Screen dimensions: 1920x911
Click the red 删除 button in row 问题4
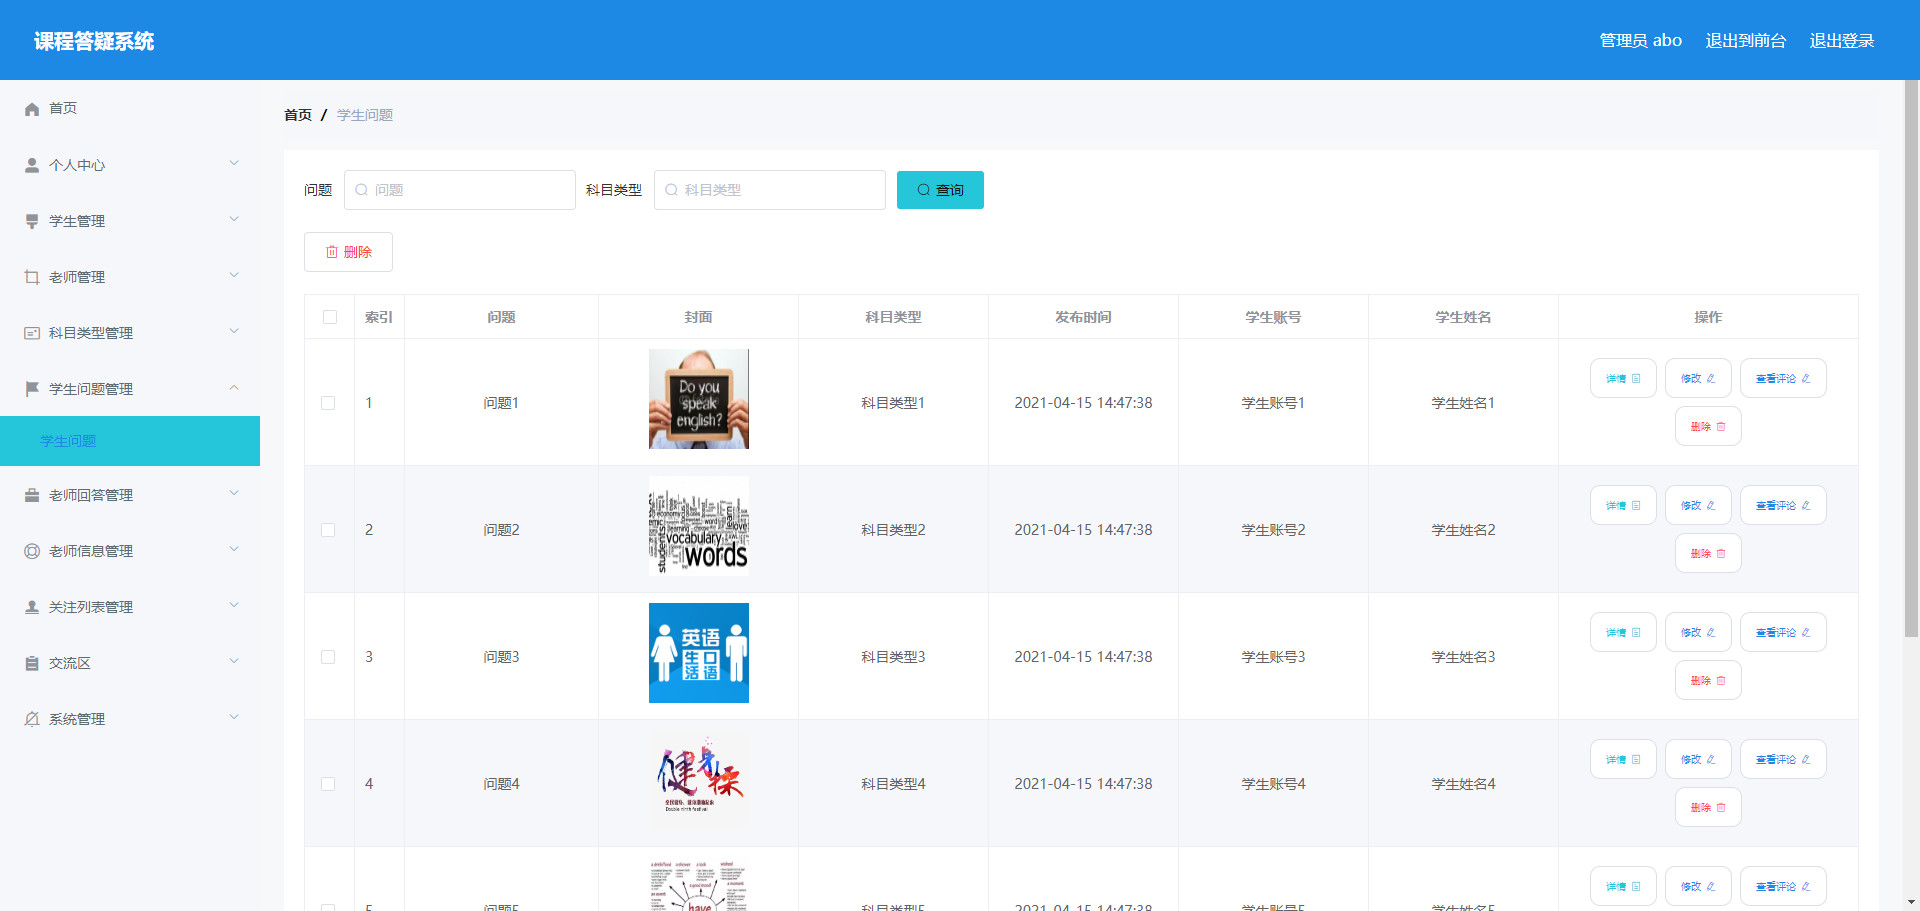tap(1708, 807)
